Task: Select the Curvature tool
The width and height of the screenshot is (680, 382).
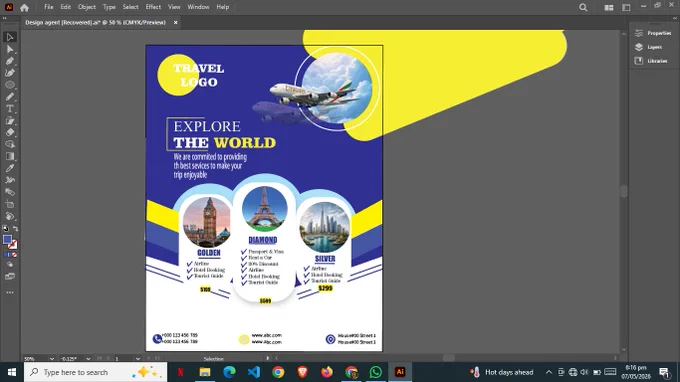Action: tap(10, 73)
